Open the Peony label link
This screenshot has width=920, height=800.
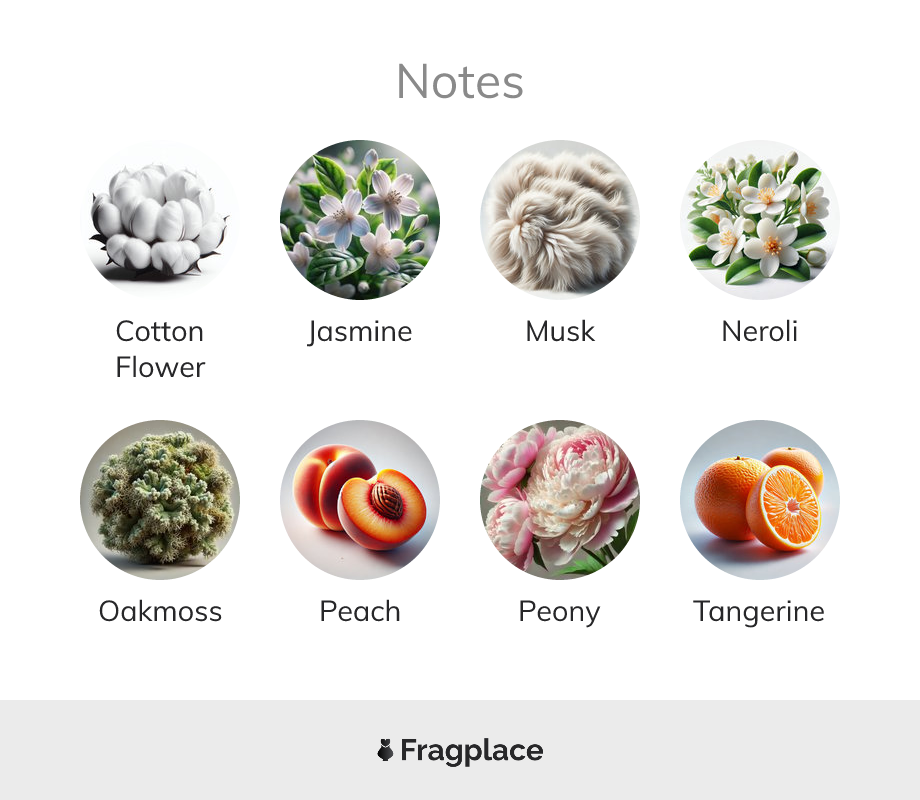pyautogui.click(x=560, y=612)
